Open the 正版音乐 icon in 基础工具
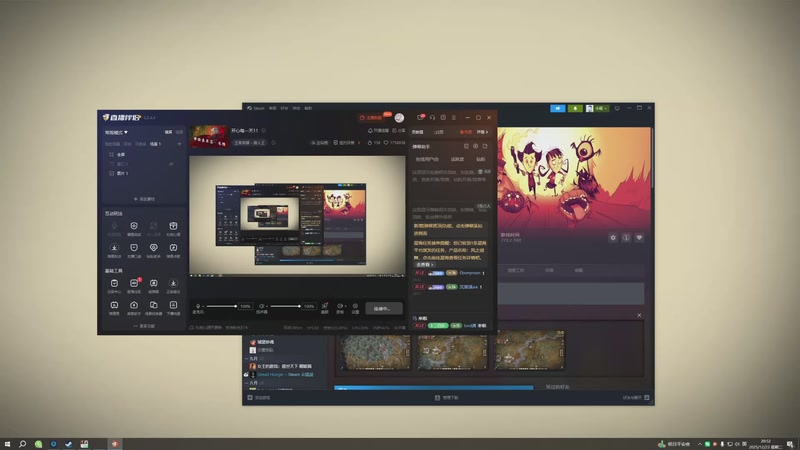Viewport: 800px width, 450px height. coord(173,283)
